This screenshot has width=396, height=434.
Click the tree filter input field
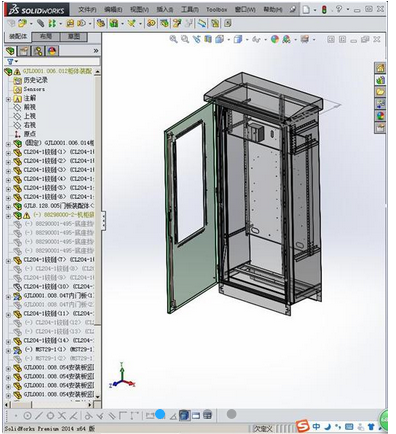57,61
